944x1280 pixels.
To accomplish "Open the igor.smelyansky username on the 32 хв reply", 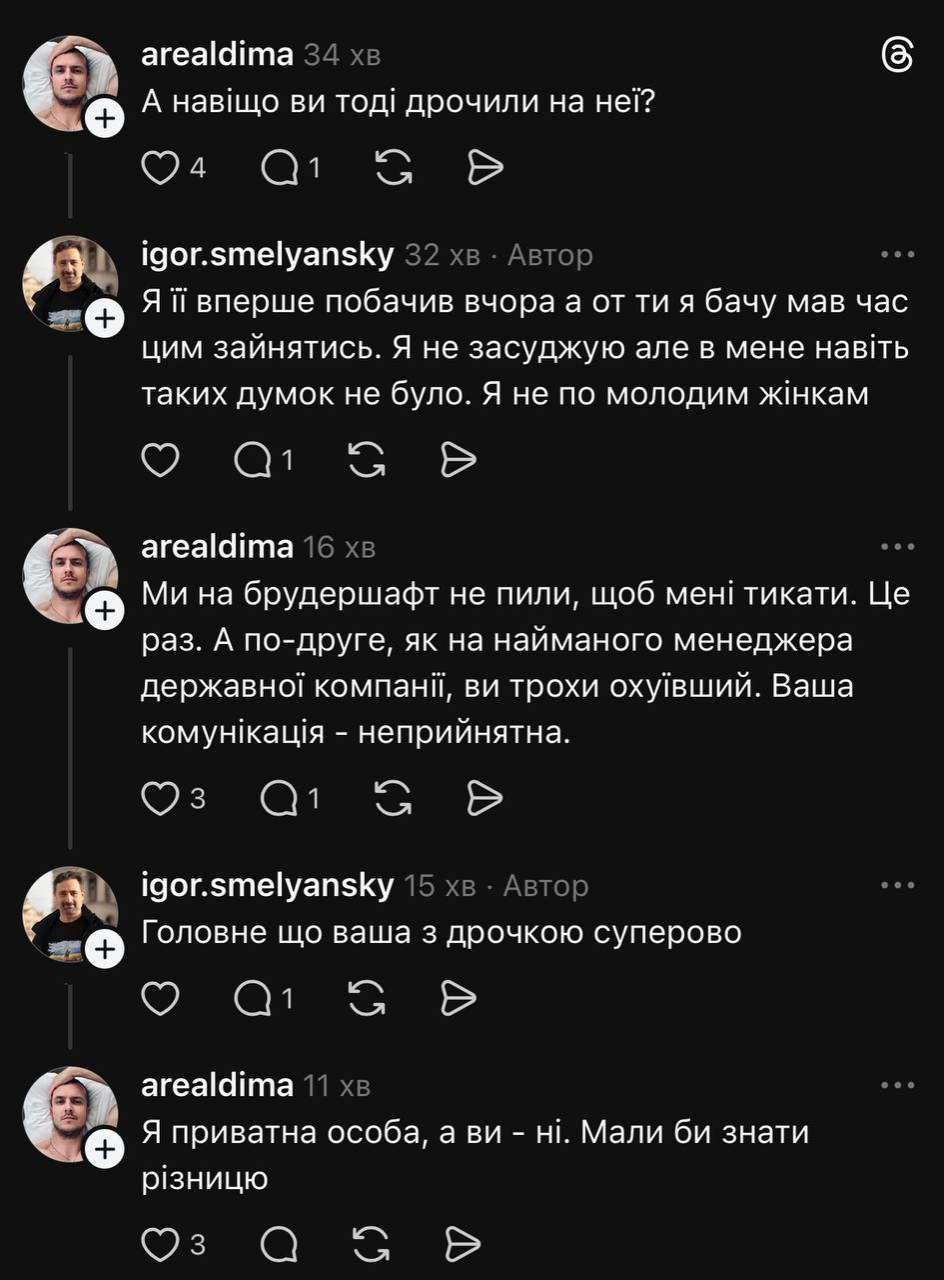I will point(267,255).
